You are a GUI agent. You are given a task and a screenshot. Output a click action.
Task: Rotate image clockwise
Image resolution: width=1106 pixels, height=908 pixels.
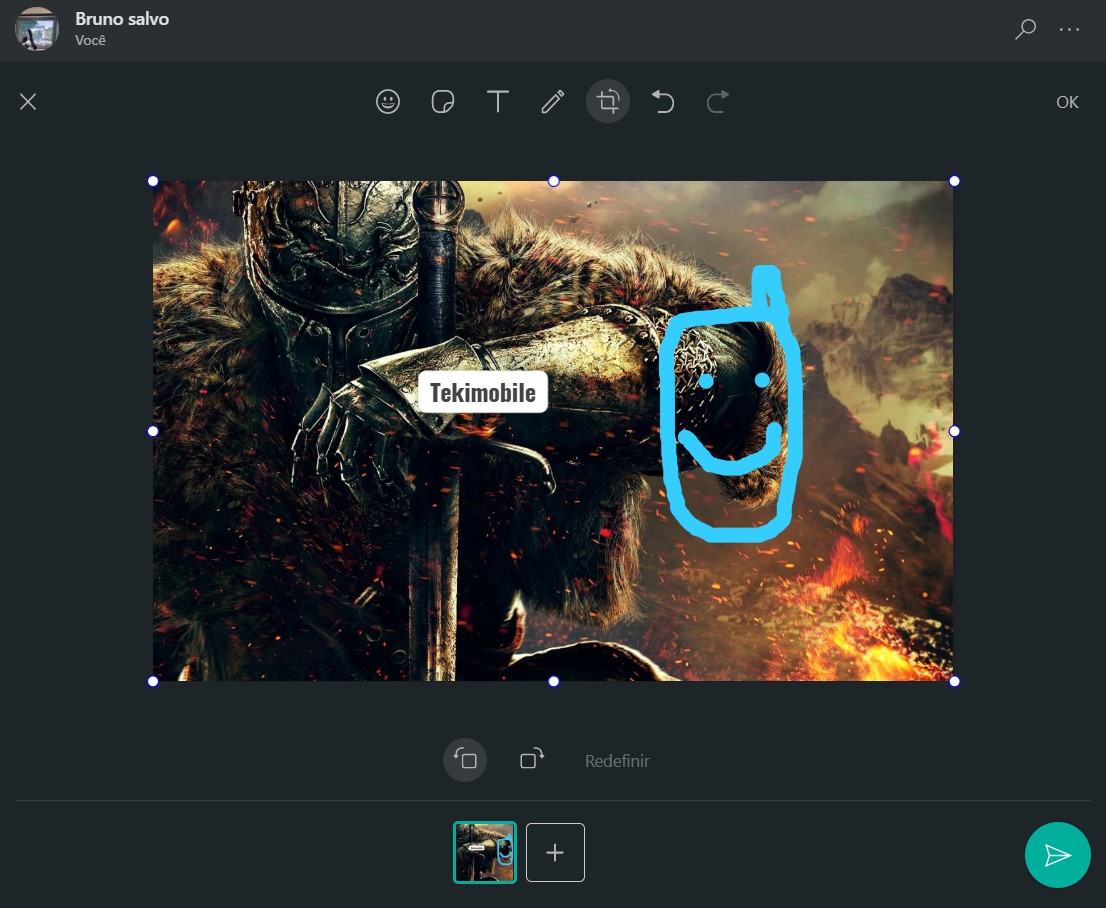[532, 759]
